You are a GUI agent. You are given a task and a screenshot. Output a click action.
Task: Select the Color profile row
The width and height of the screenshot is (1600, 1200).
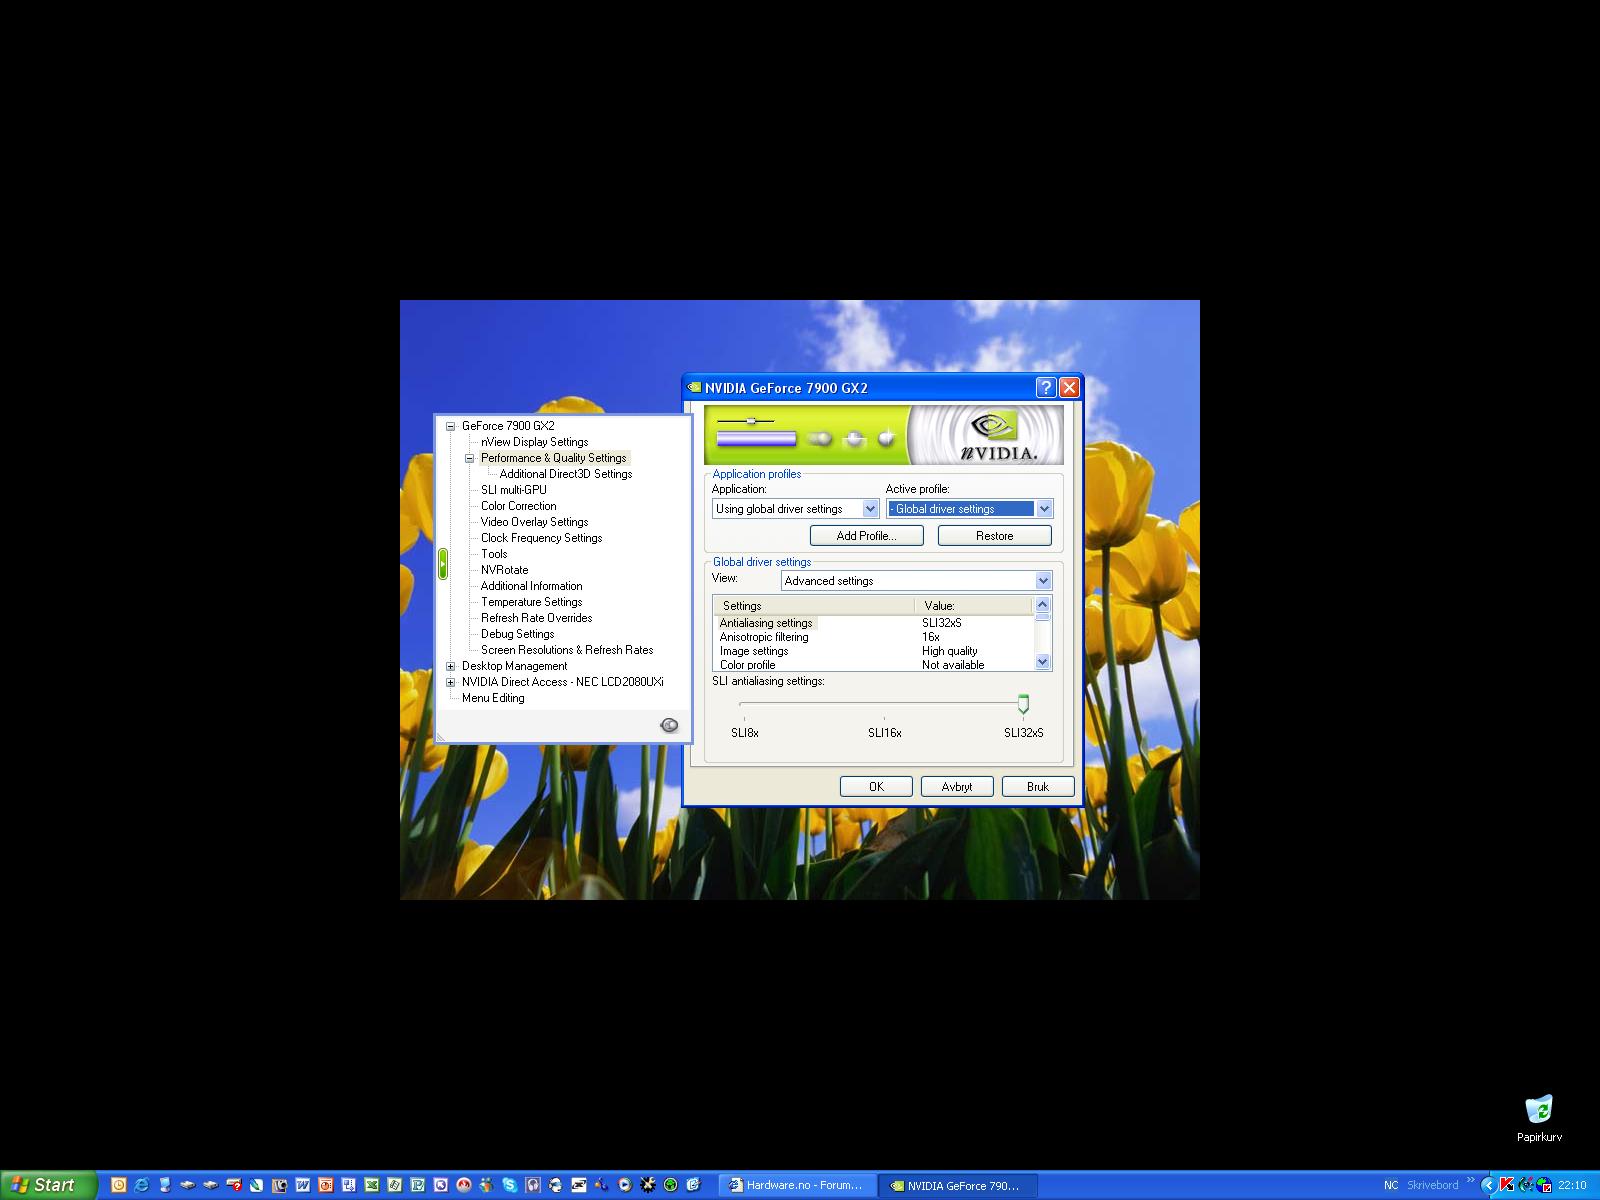pyautogui.click(x=874, y=665)
